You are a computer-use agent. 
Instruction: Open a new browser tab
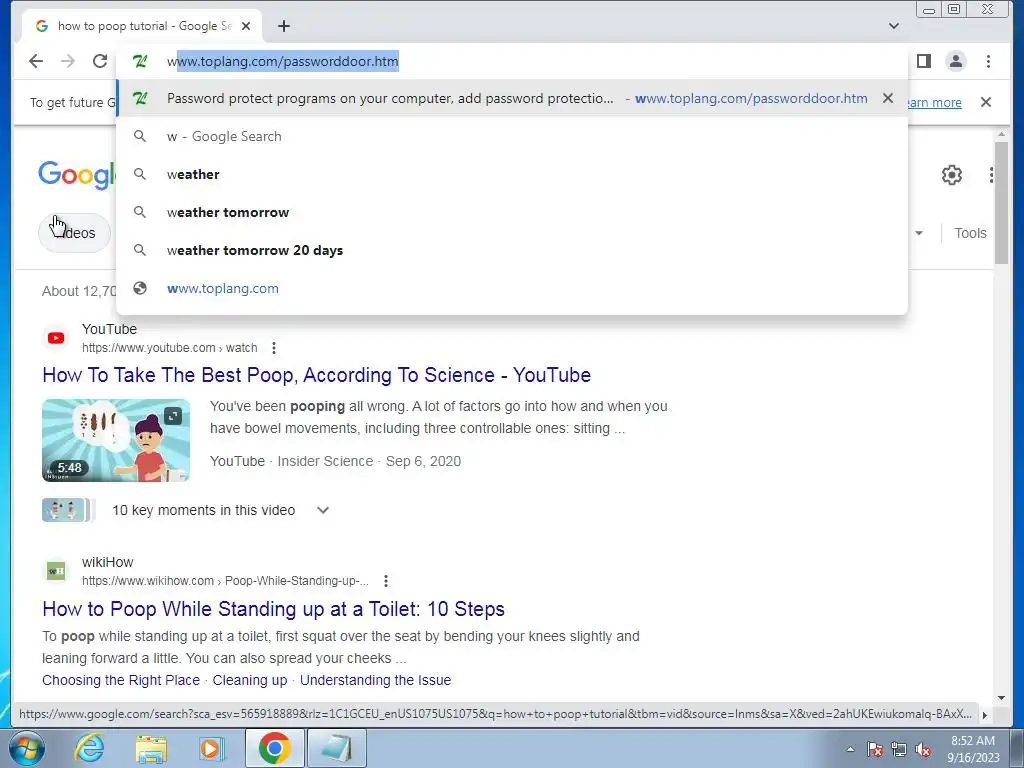coord(283,26)
